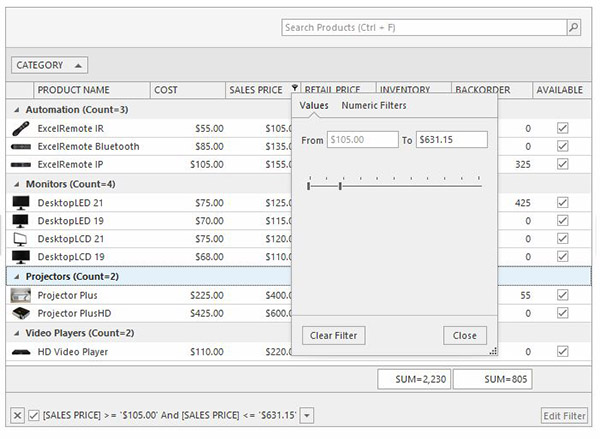
Task: Click the Projector Plus product icon
Action: (x=20, y=296)
